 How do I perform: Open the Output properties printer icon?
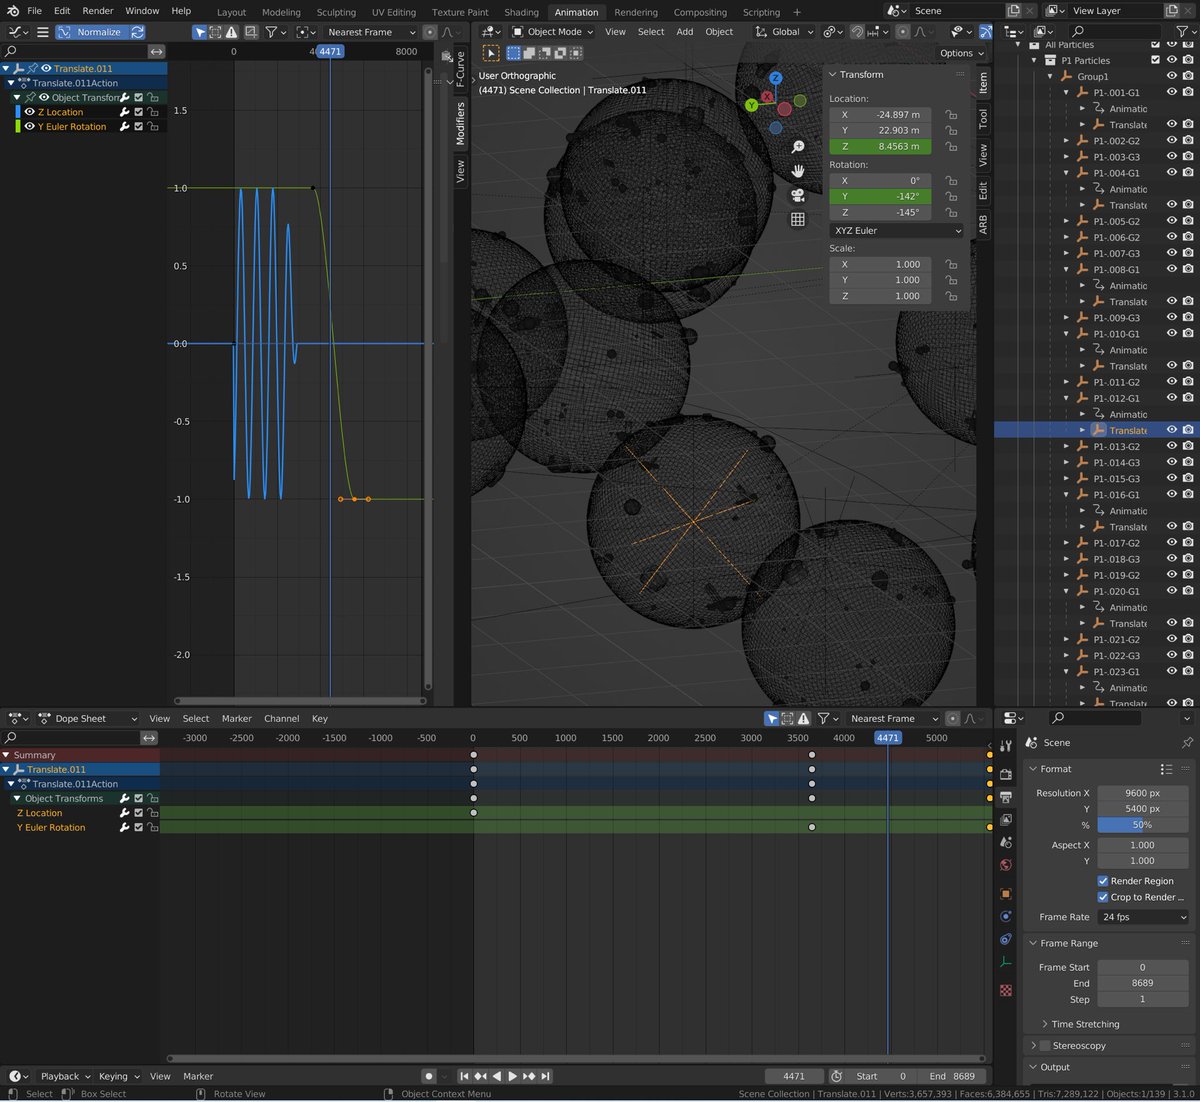tap(1006, 797)
